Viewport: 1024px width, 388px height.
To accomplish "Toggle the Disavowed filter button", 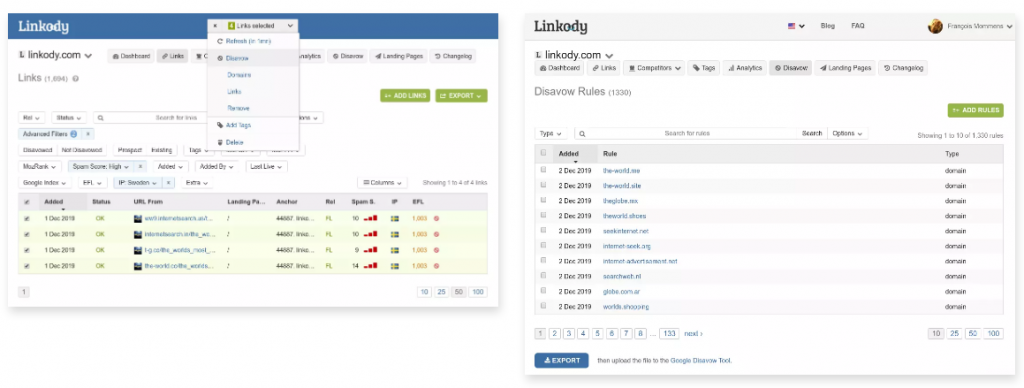I will 37,150.
